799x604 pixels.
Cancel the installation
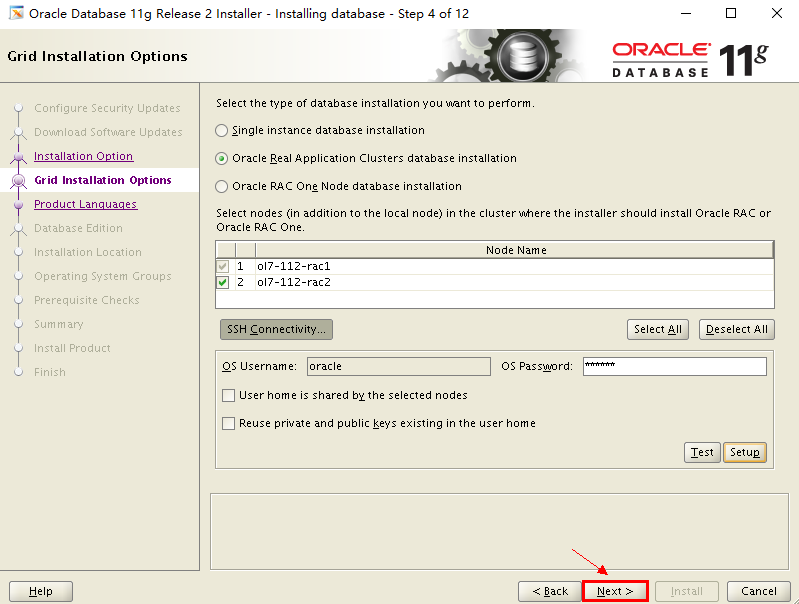tap(759, 591)
